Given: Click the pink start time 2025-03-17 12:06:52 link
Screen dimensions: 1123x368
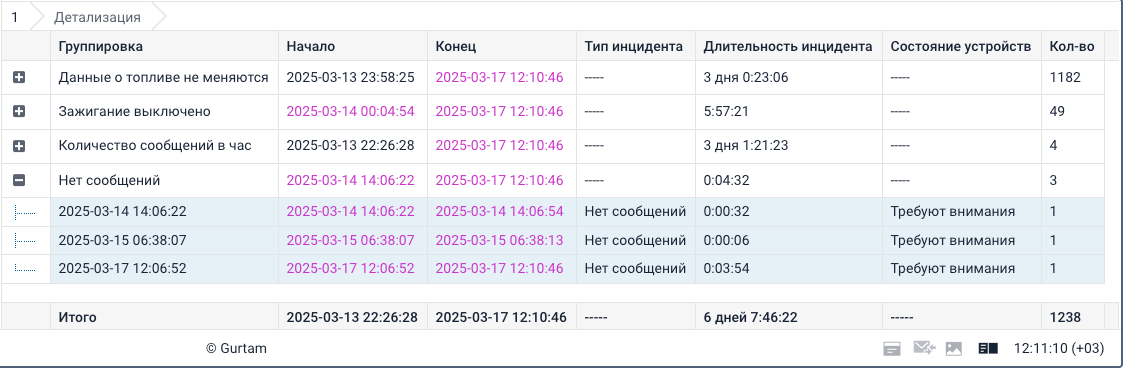Looking at the screenshot, I should [350, 269].
